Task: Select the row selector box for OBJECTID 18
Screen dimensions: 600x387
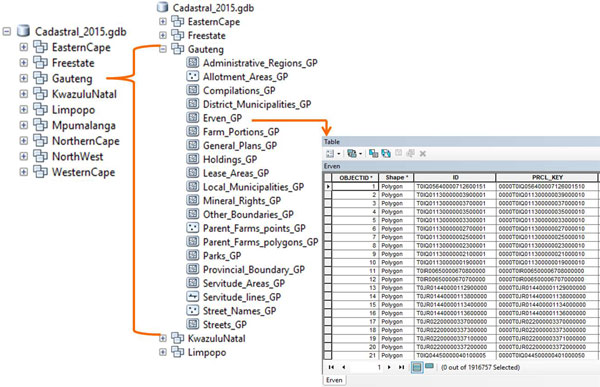Action: [x=328, y=330]
